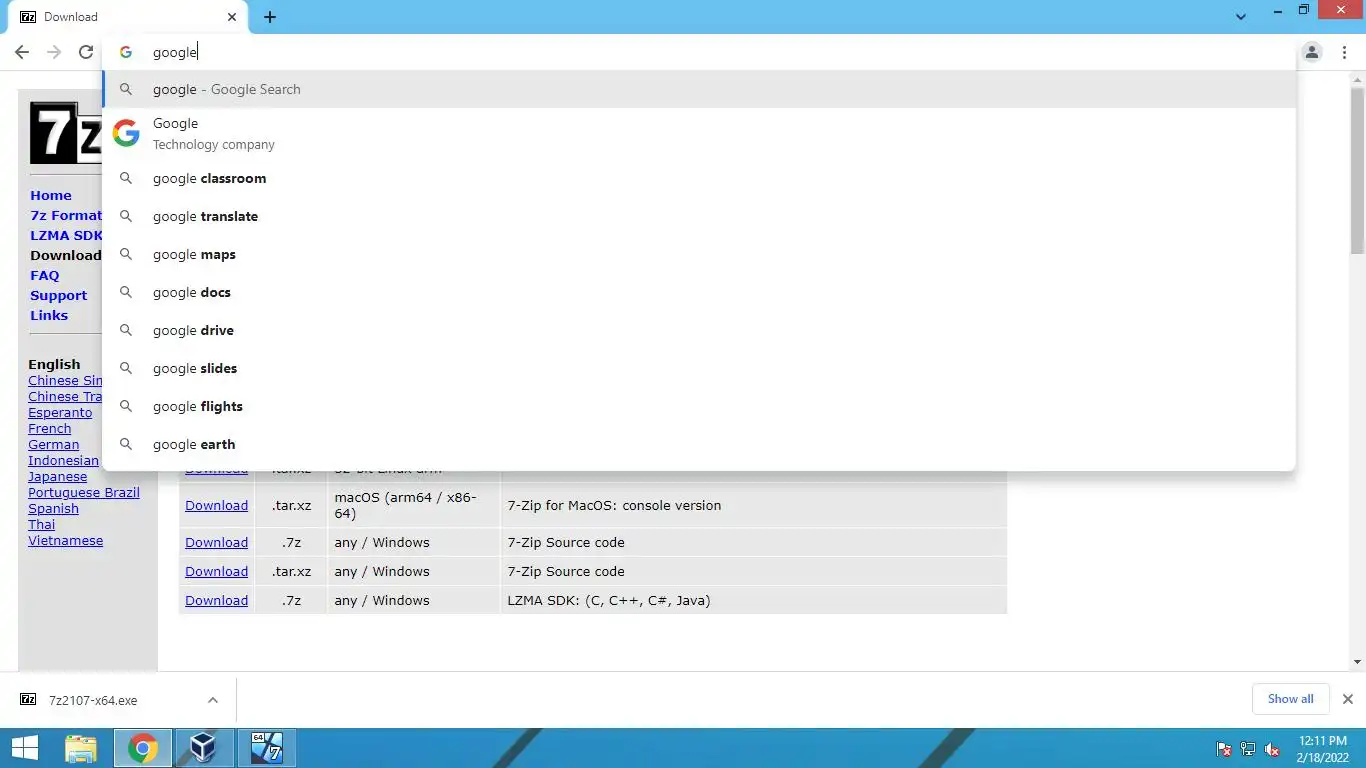Click the magnifier icon beside 'google earth'
The width and height of the screenshot is (1366, 768).
126,444
